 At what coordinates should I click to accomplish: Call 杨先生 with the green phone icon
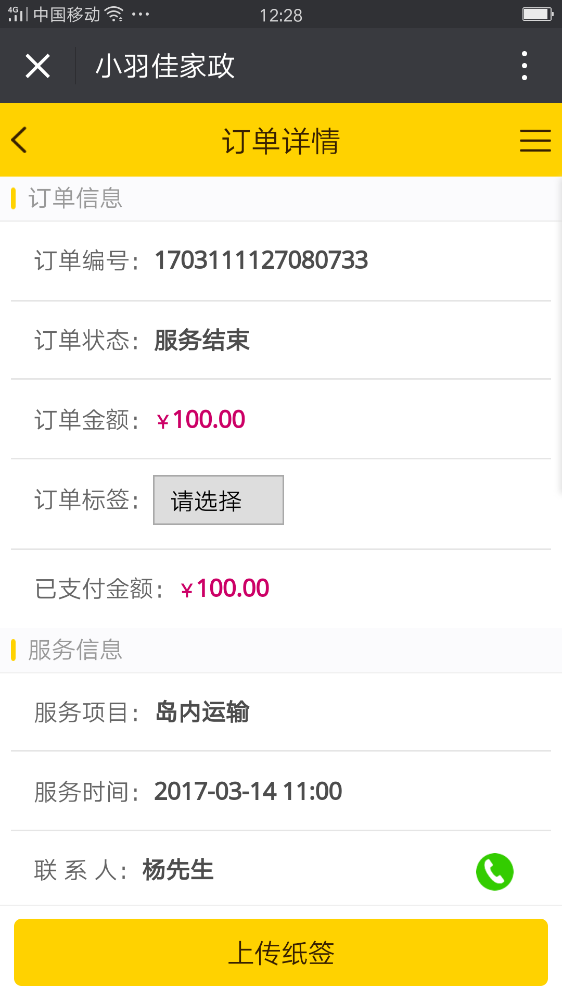[x=494, y=871]
